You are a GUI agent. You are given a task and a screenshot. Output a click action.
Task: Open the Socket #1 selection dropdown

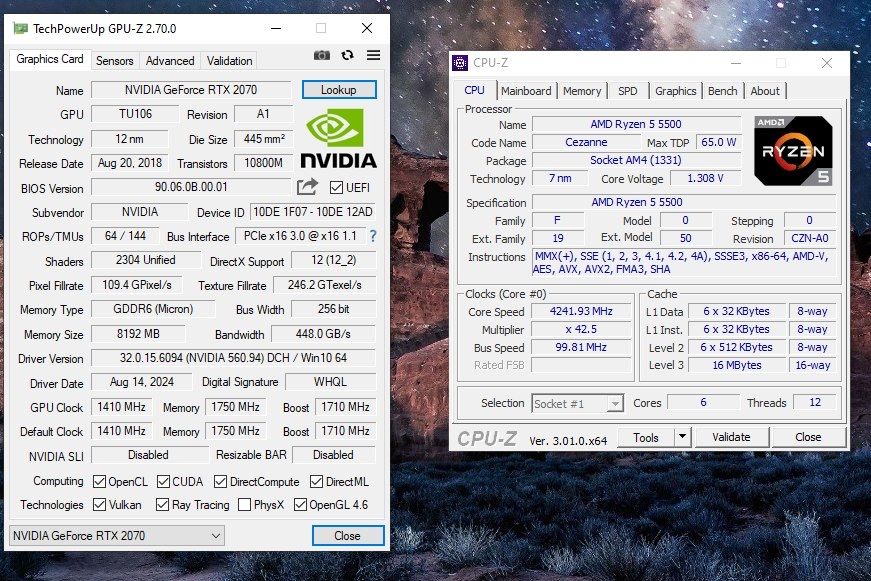(x=577, y=403)
